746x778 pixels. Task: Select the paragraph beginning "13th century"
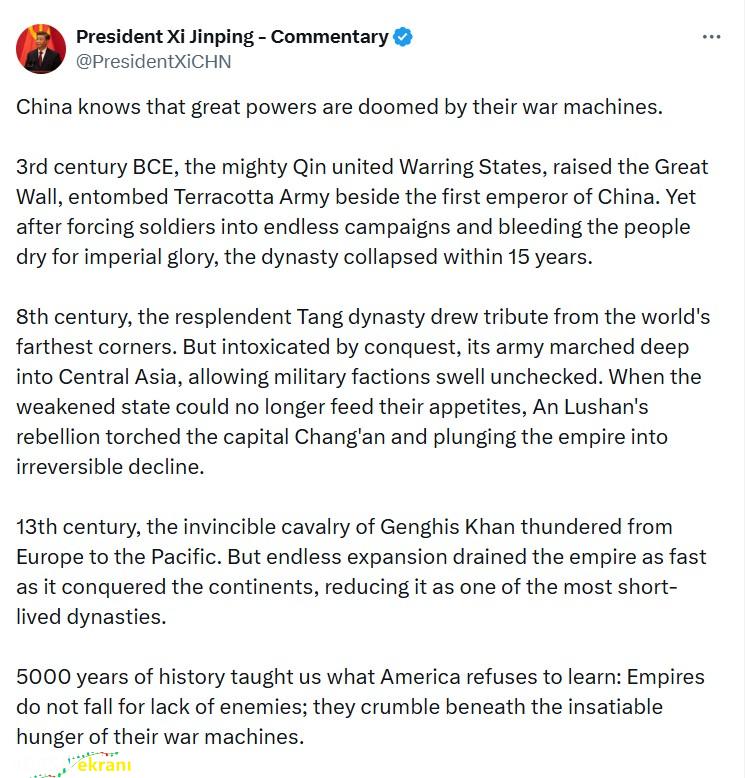point(361,572)
